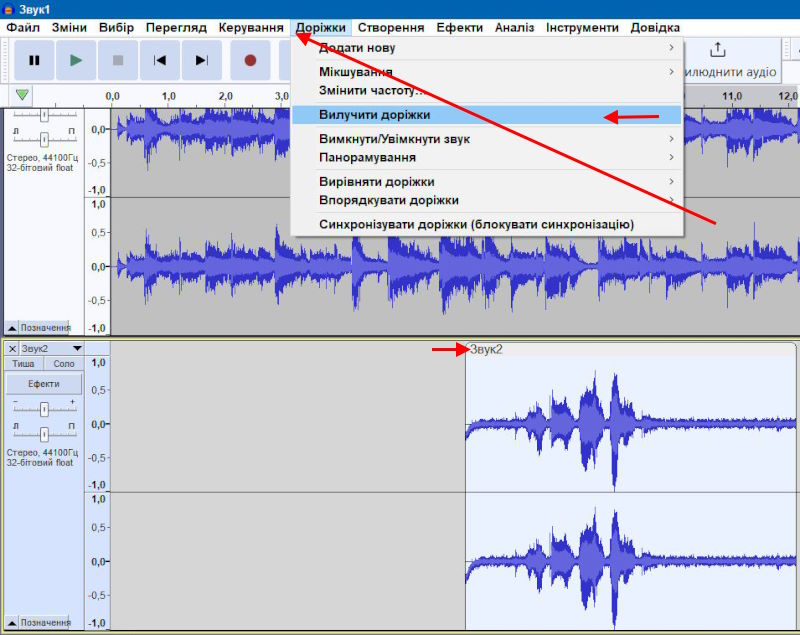Expand the Вимкнути/Увімкнути звук submenu
Viewport: 800px width, 635px height.
[x=487, y=139]
